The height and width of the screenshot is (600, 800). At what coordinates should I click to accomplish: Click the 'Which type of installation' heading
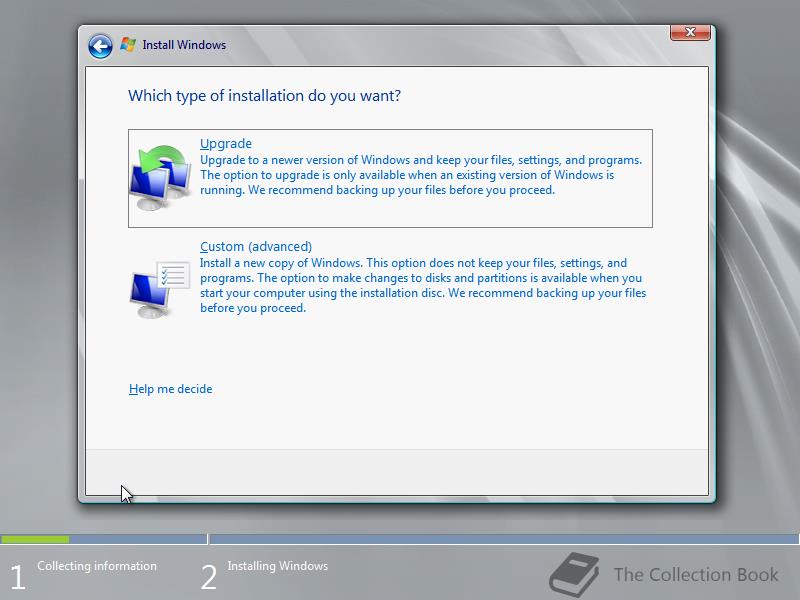click(264, 95)
